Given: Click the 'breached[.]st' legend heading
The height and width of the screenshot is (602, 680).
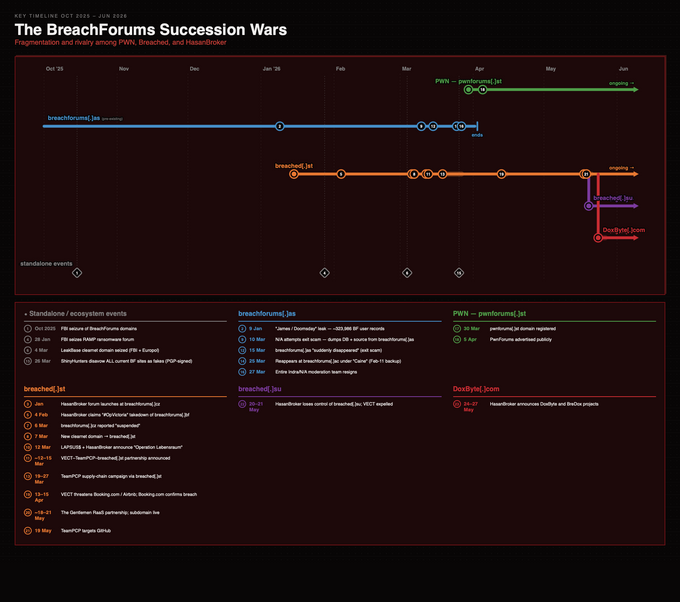Looking at the screenshot, I should (44, 389).
